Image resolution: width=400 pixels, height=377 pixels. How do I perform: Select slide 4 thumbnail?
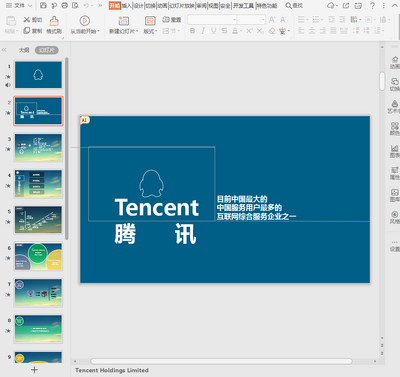pyautogui.click(x=38, y=184)
